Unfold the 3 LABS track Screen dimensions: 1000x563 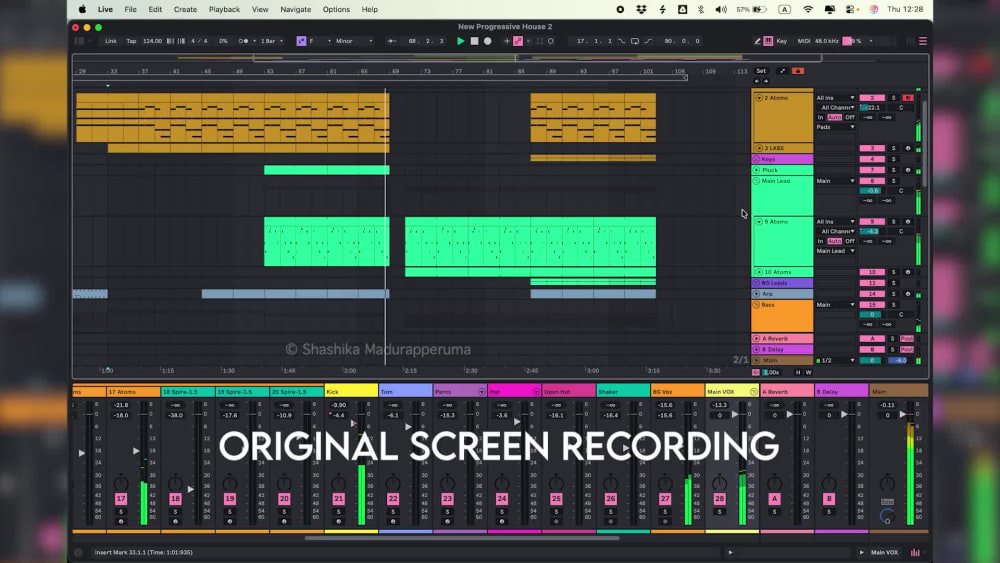(759, 148)
